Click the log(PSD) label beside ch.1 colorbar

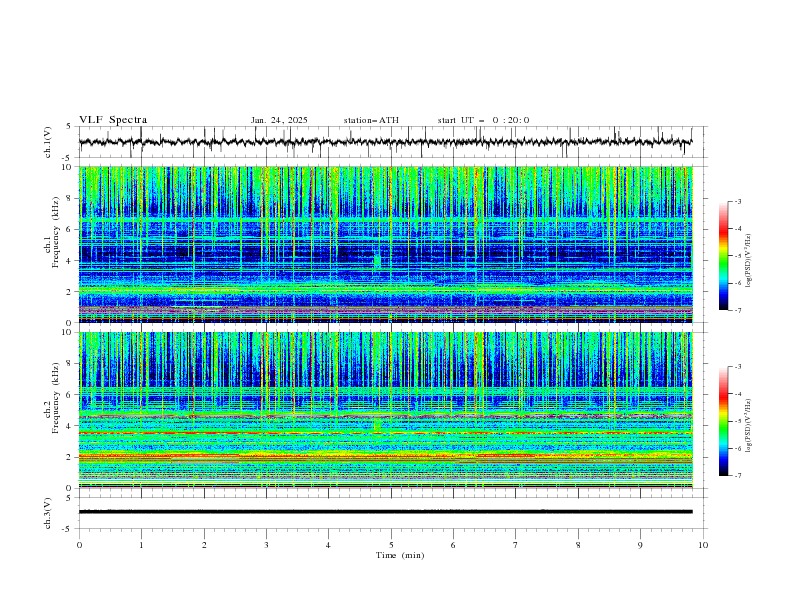(x=749, y=261)
